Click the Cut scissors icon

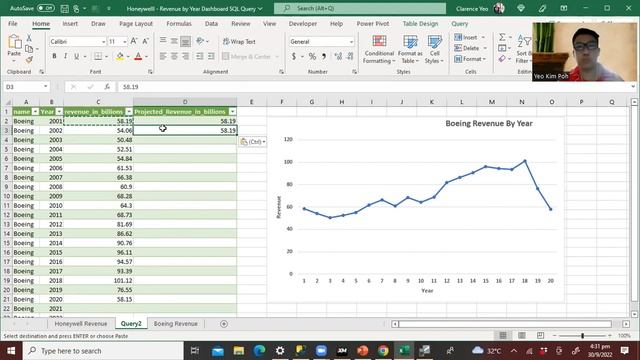click(29, 38)
